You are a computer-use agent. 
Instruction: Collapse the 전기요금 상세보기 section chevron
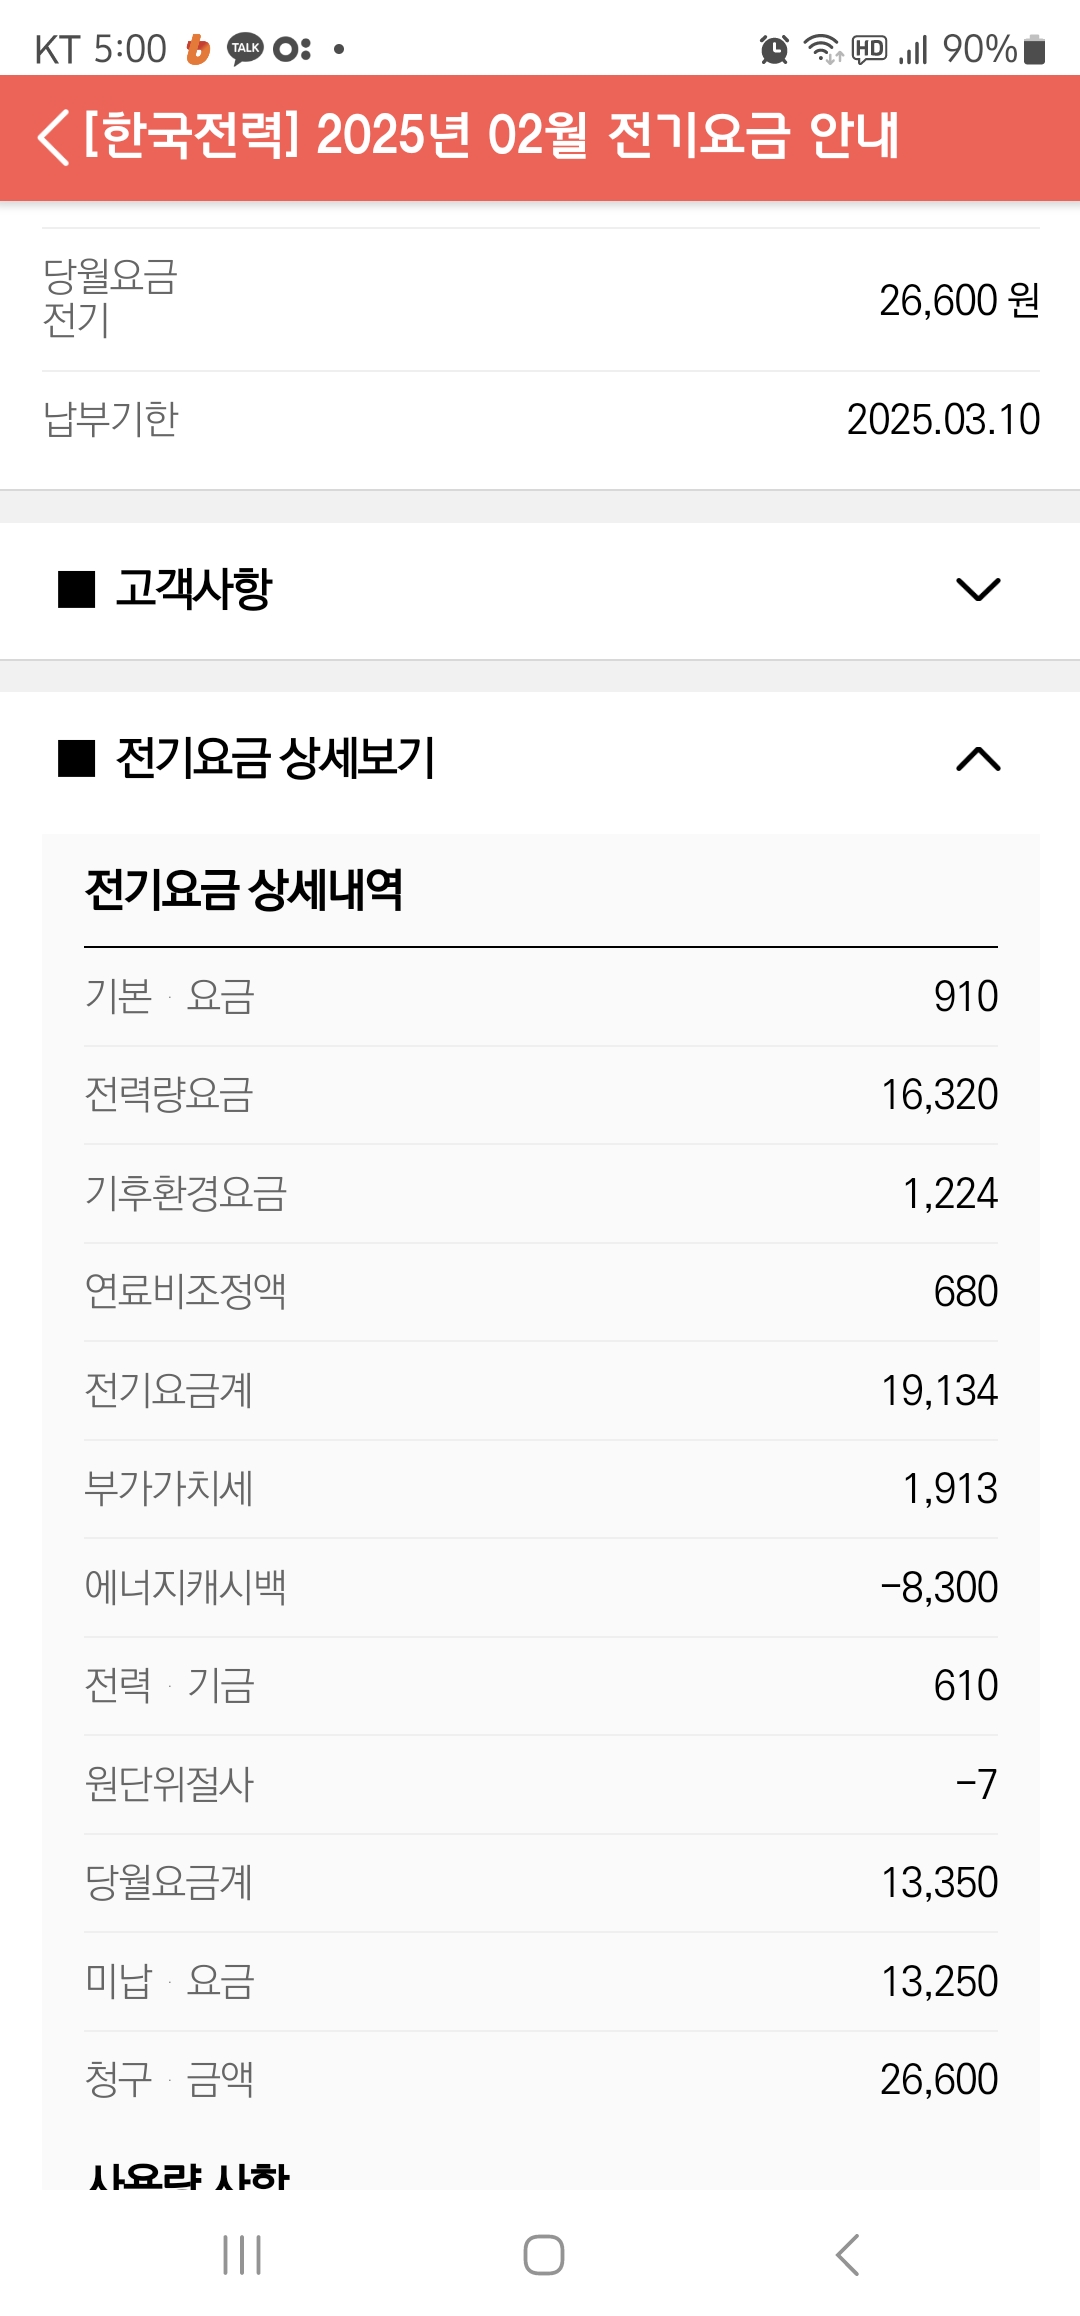[978, 760]
